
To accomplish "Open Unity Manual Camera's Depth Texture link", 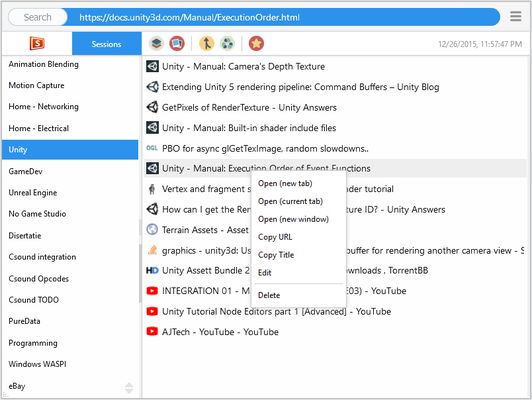I will pyautogui.click(x=243, y=66).
